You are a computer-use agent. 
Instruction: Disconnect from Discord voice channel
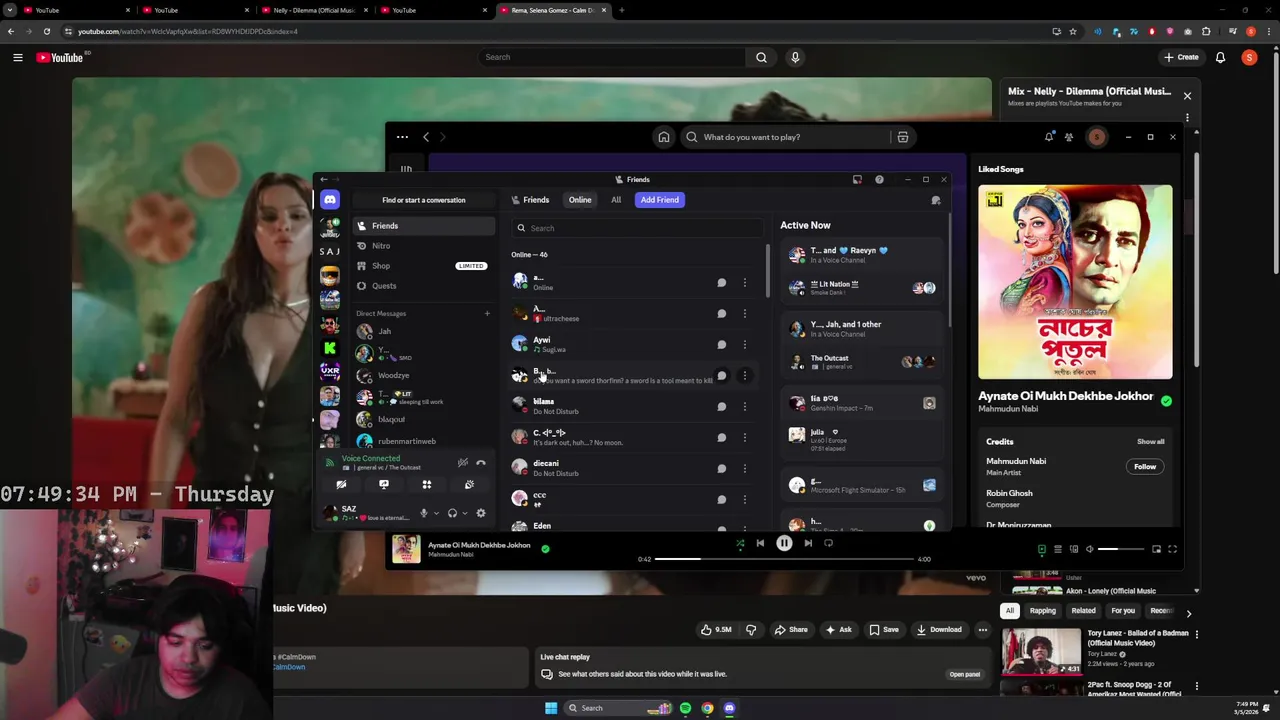click(x=481, y=463)
